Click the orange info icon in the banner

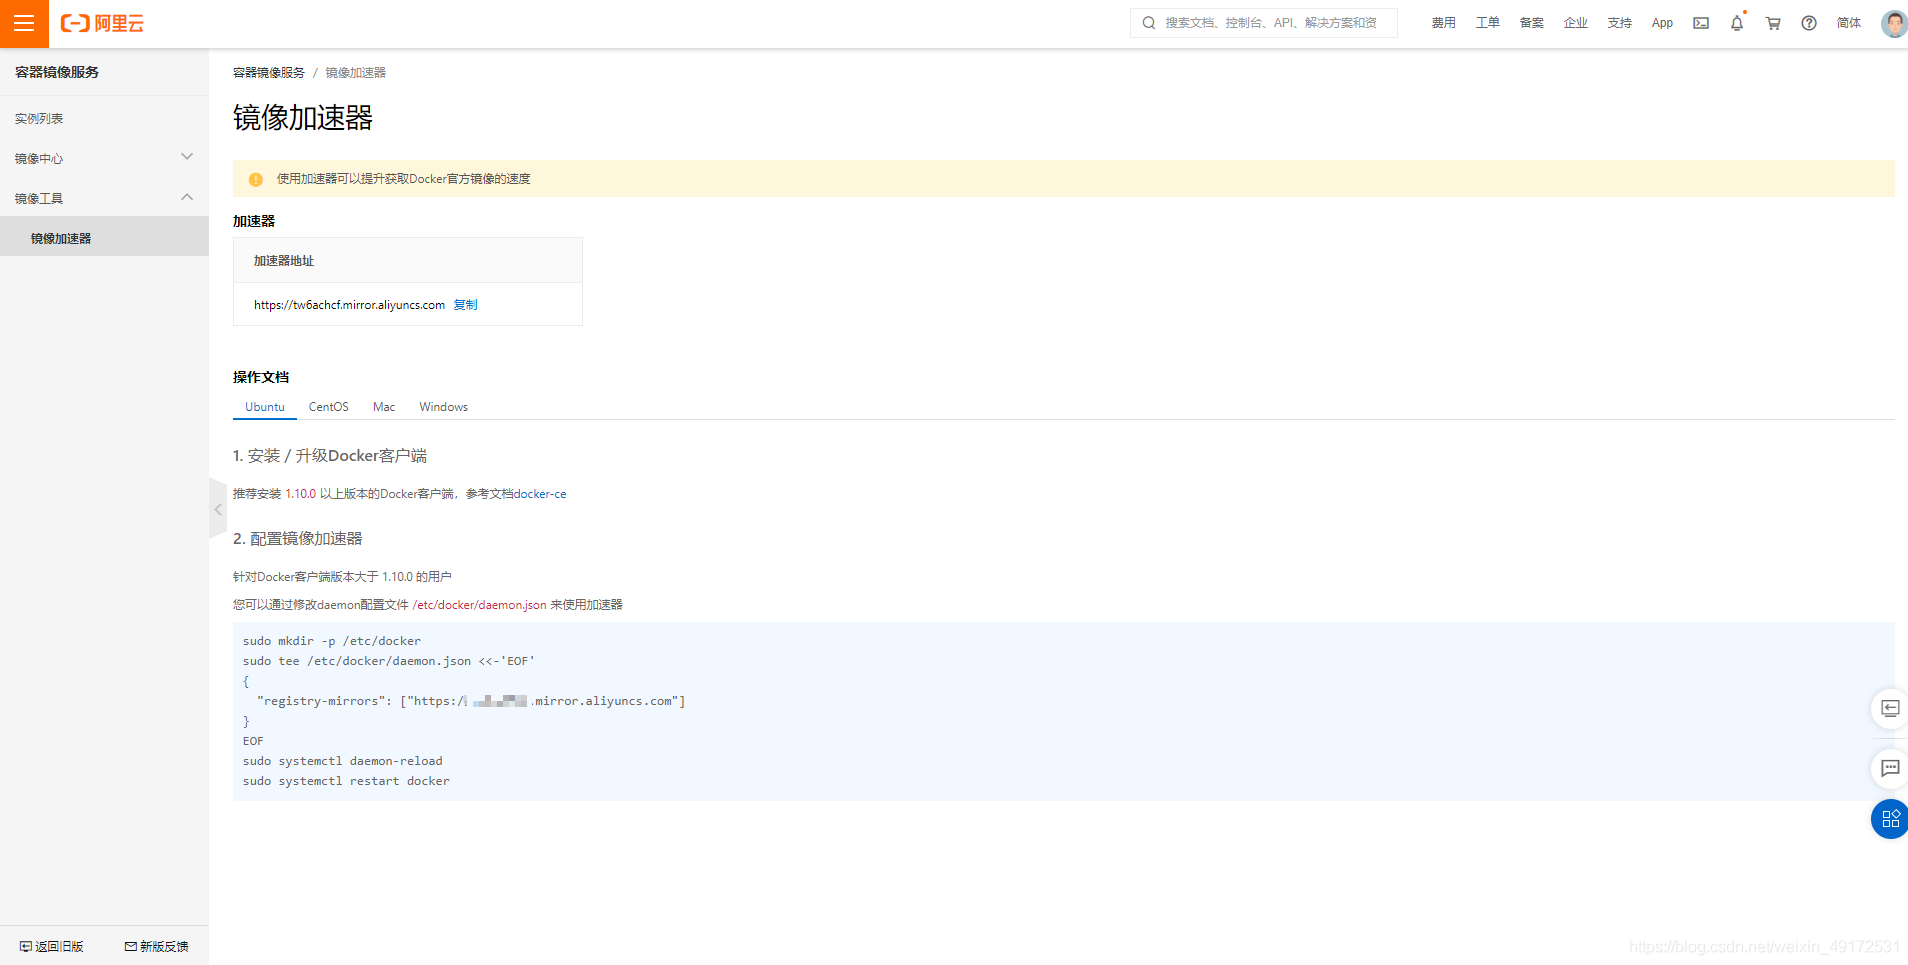[256, 180]
